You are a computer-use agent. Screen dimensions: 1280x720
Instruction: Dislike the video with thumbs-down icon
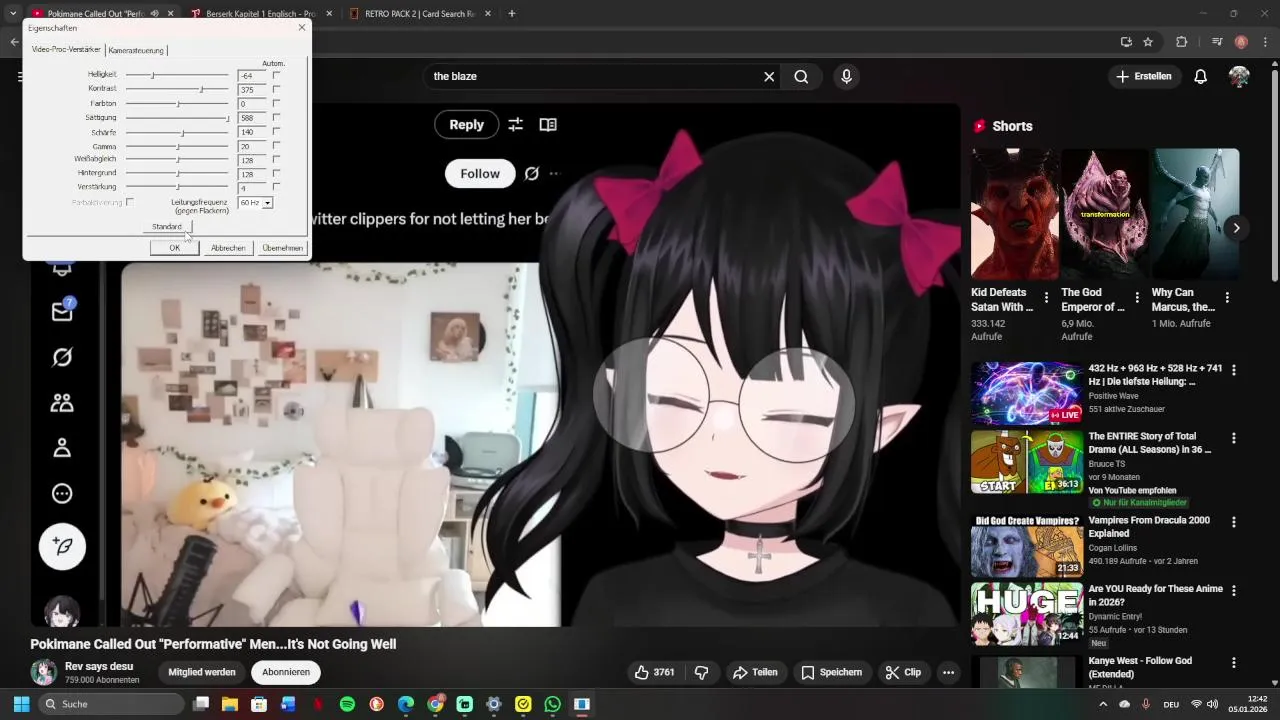point(701,672)
